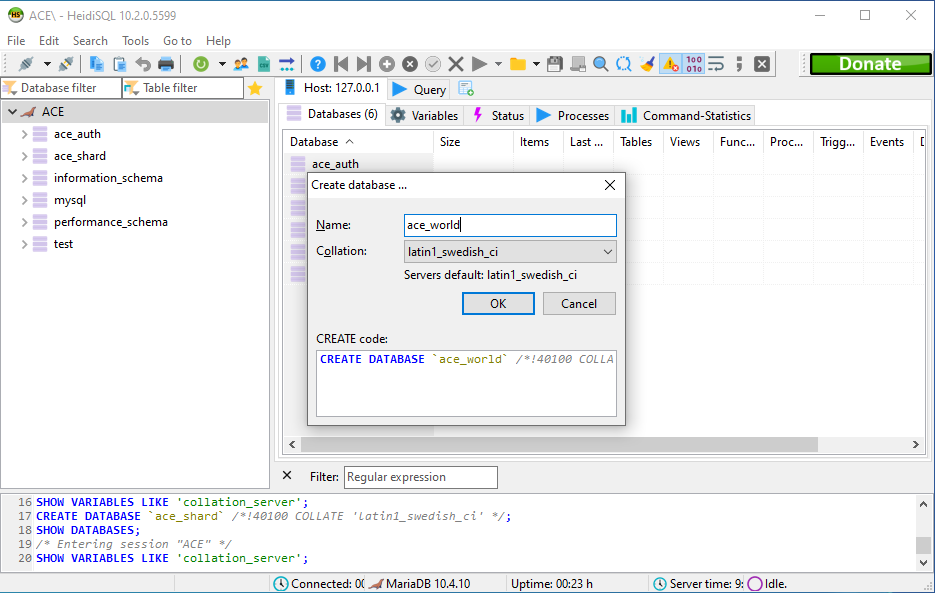Click the green Refresh icon
Screen dimensions: 935x593
[x=201, y=64]
